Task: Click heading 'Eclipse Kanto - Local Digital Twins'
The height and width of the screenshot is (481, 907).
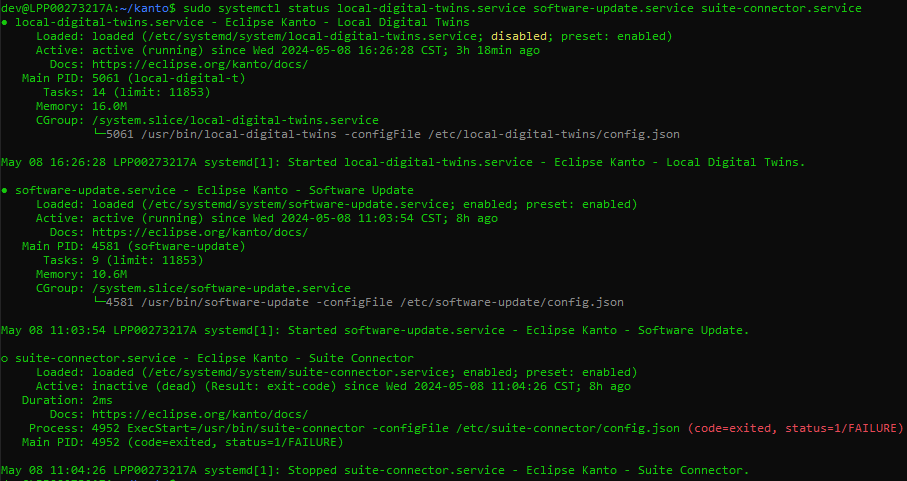Action: click(x=347, y=22)
